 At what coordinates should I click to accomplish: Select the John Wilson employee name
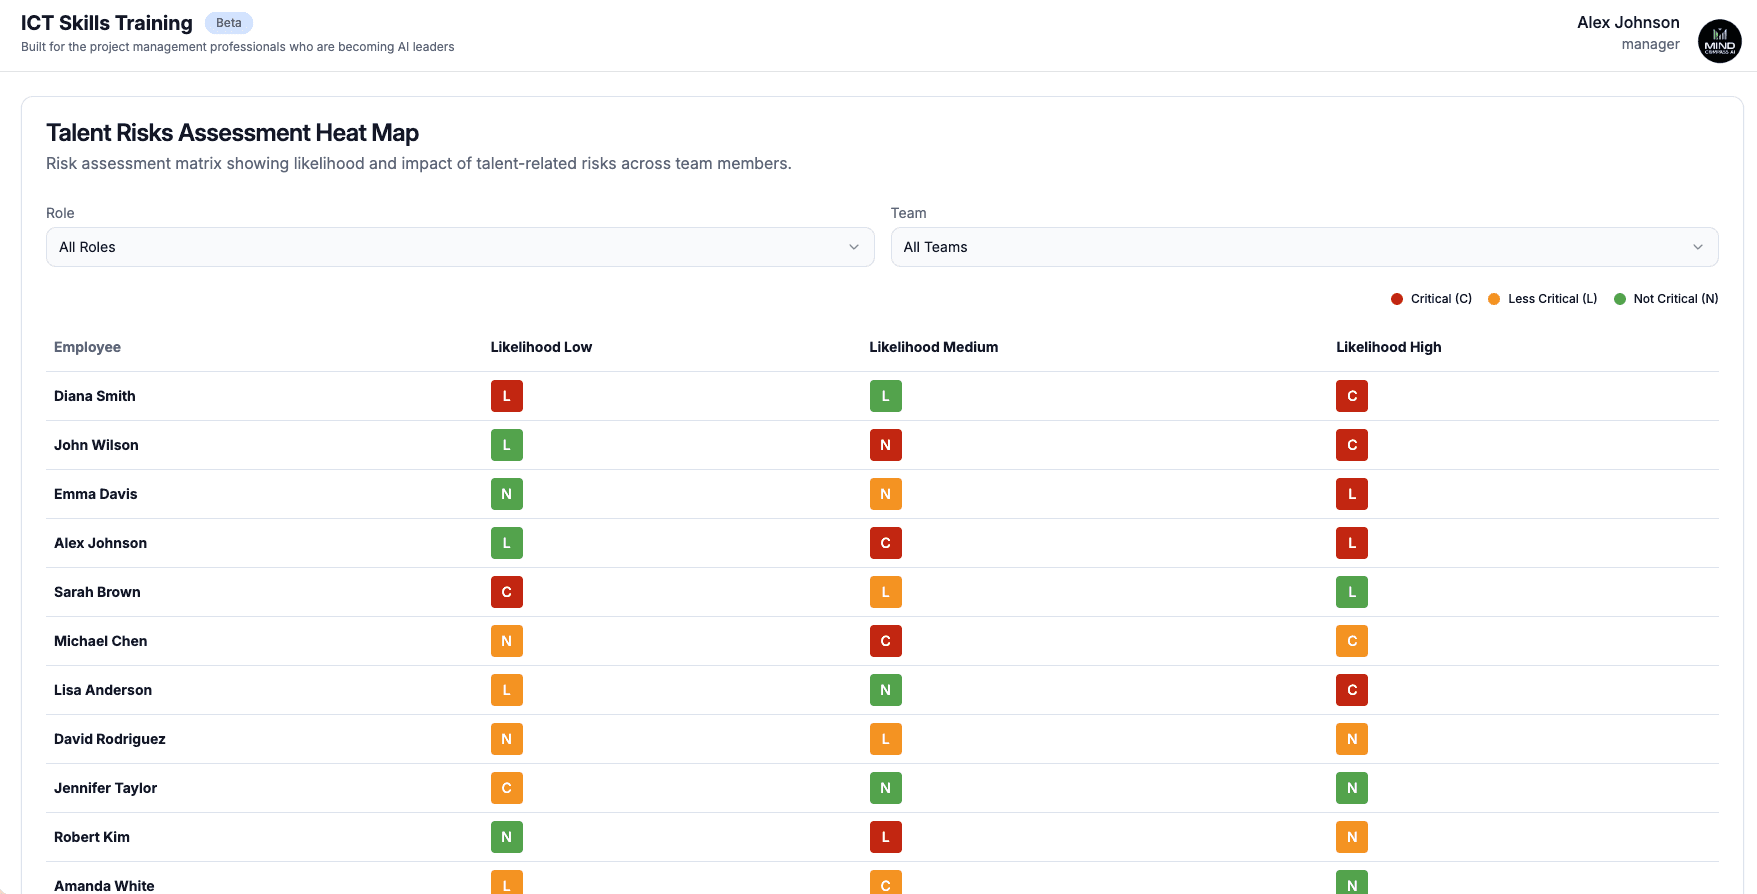pyautogui.click(x=96, y=445)
